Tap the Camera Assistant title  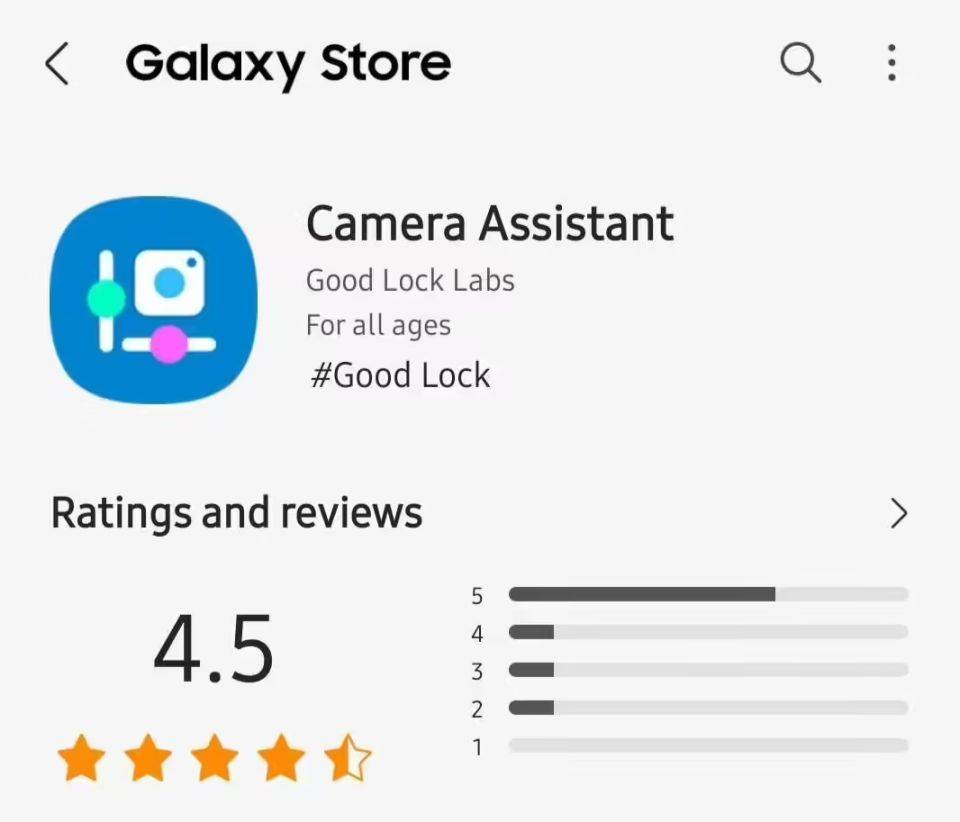[x=490, y=223]
